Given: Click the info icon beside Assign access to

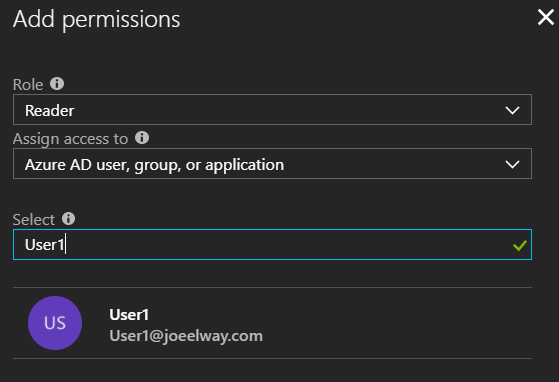Looking at the screenshot, I should point(142,138).
